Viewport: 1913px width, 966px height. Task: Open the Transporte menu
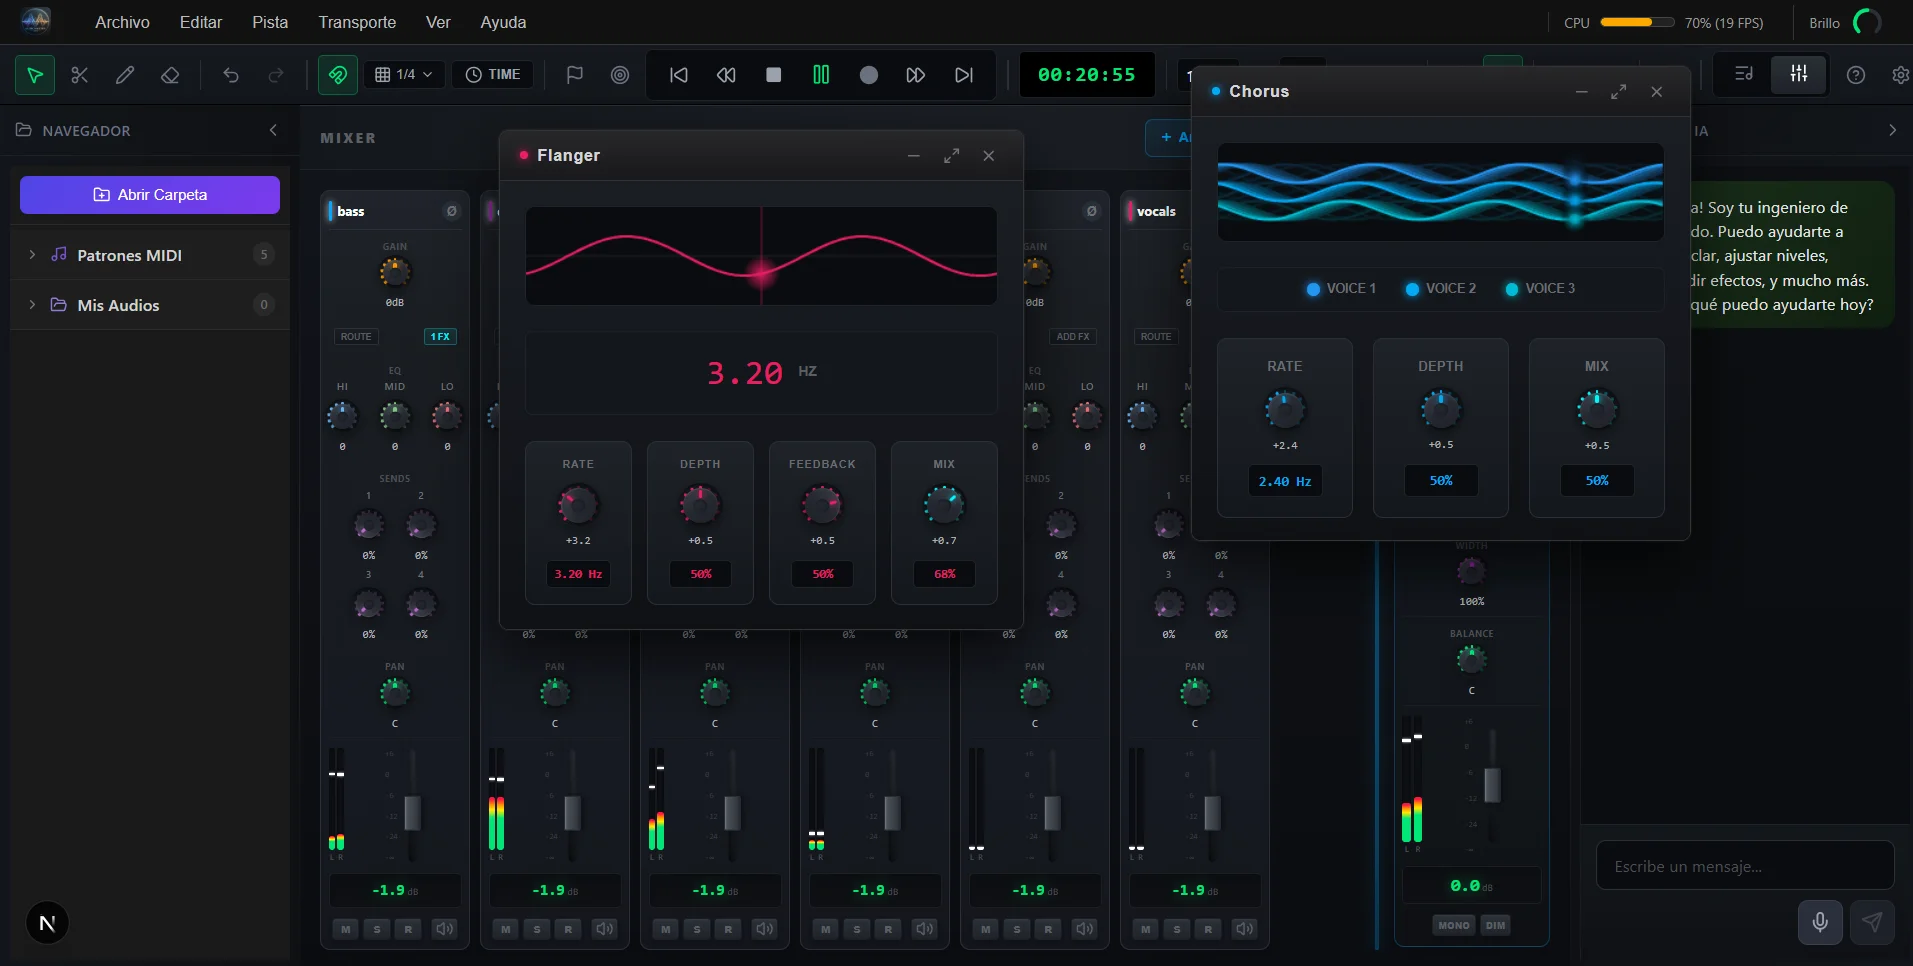click(357, 22)
